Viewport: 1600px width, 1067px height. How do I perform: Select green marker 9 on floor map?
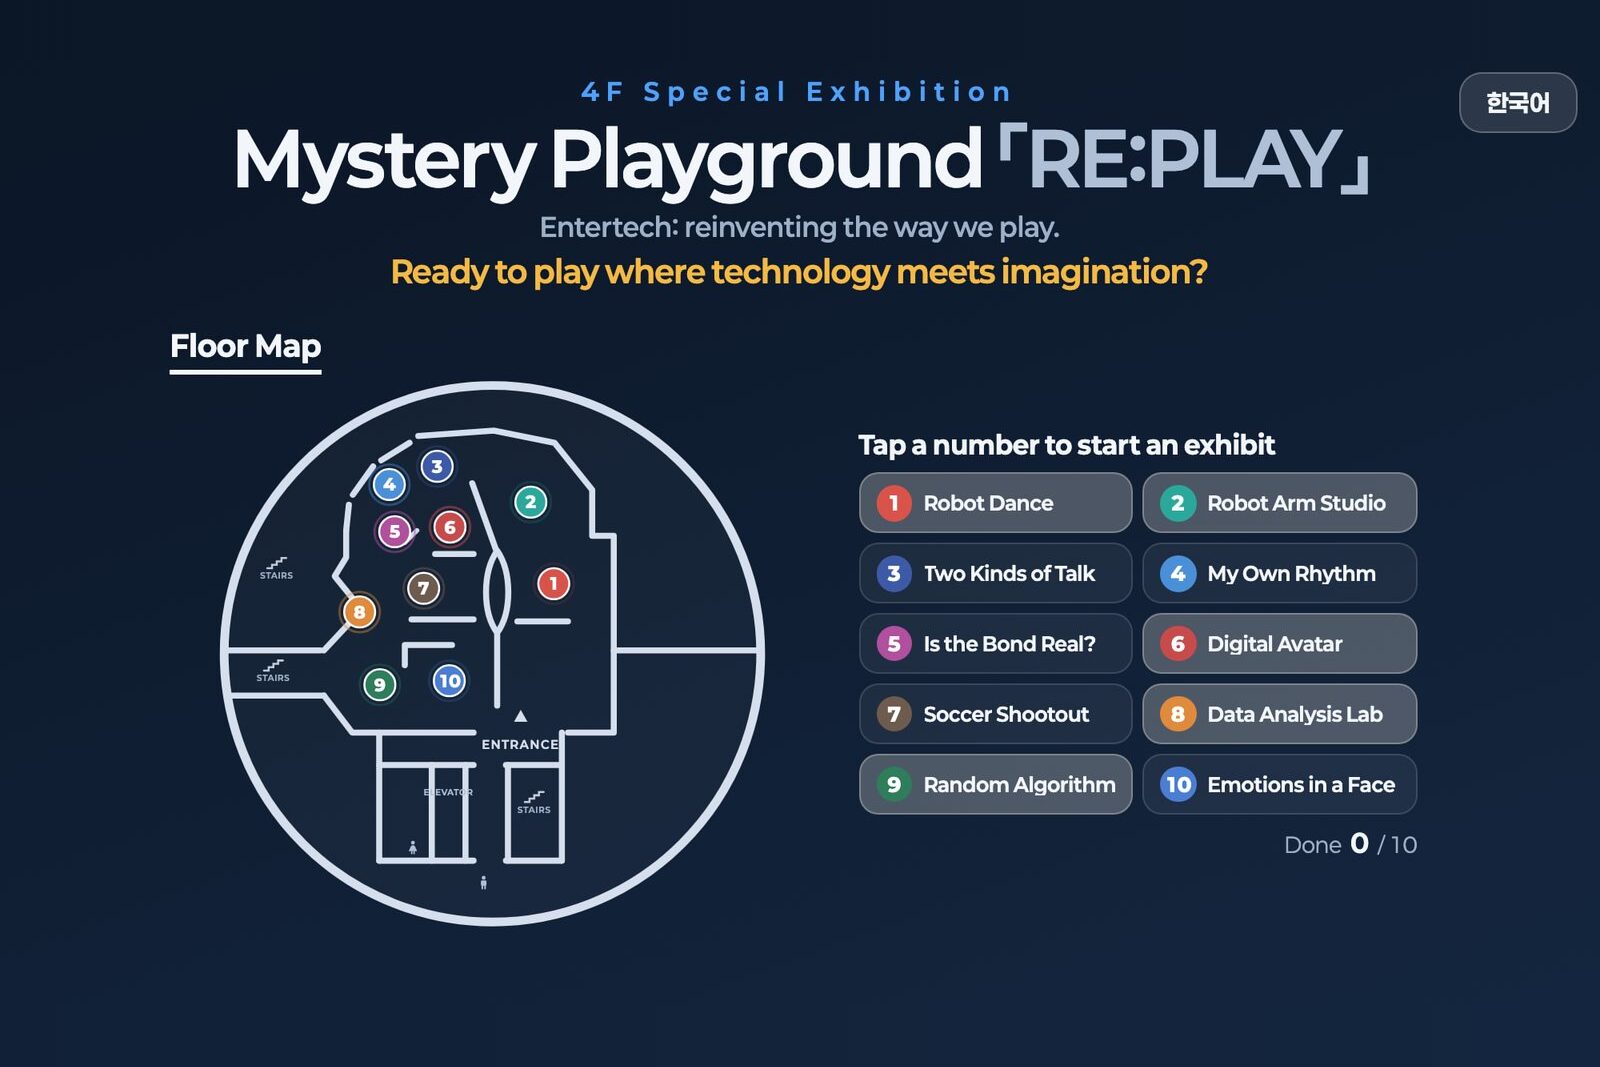point(379,685)
